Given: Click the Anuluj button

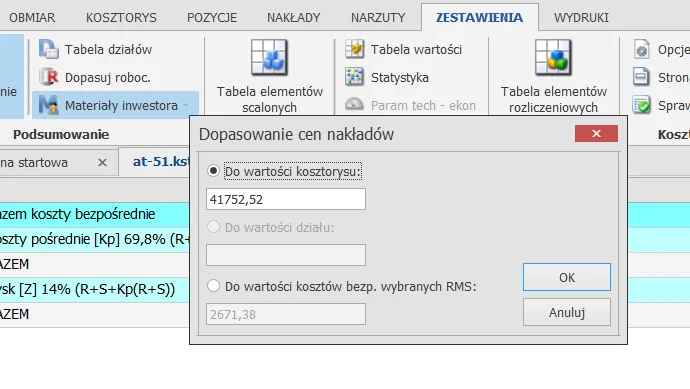Looking at the screenshot, I should [x=567, y=312].
